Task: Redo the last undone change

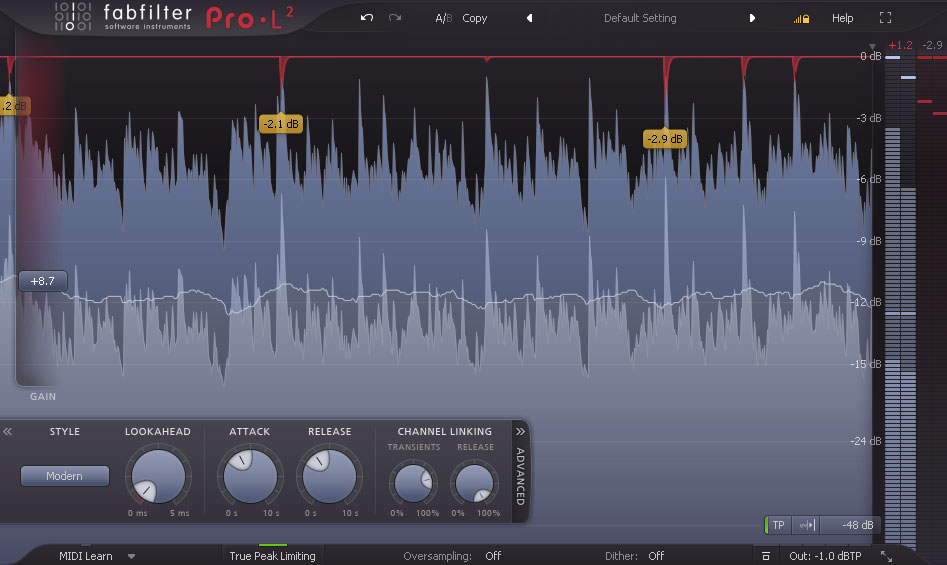Action: (x=395, y=18)
